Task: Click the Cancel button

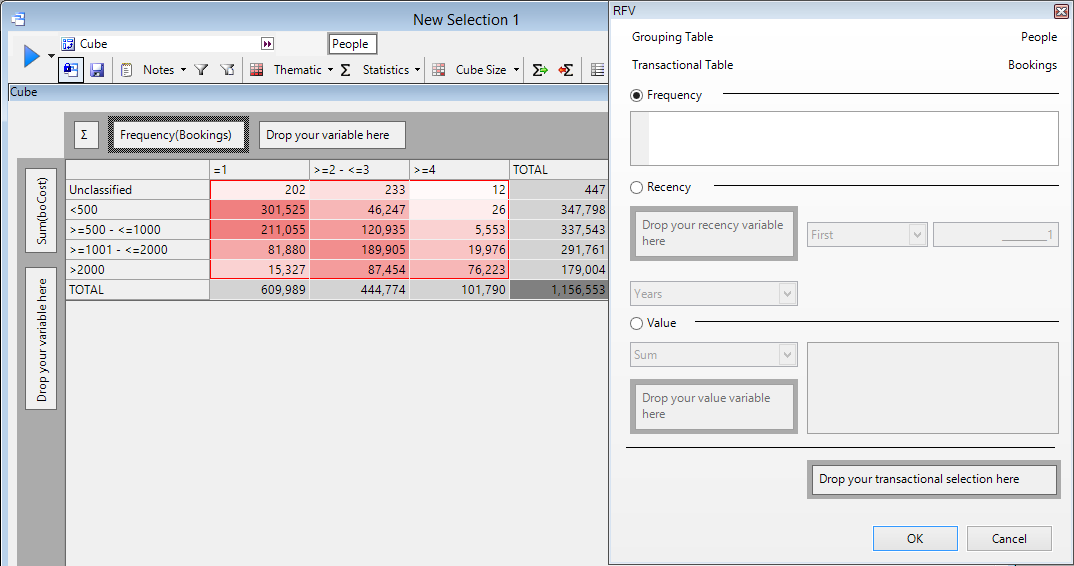Action: (1009, 539)
